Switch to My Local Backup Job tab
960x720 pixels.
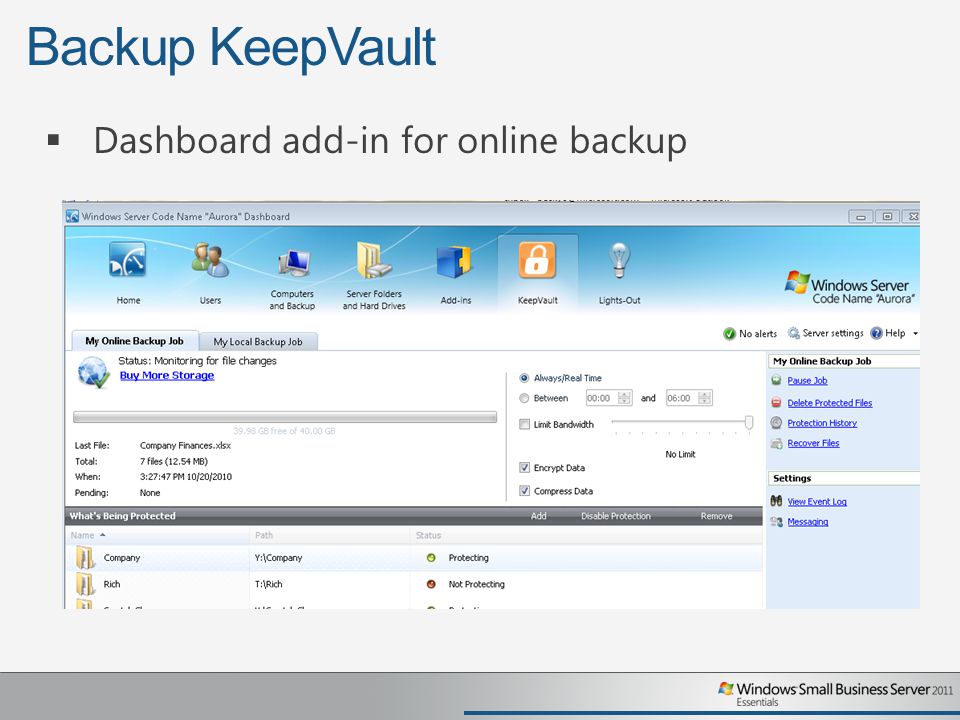coord(258,342)
